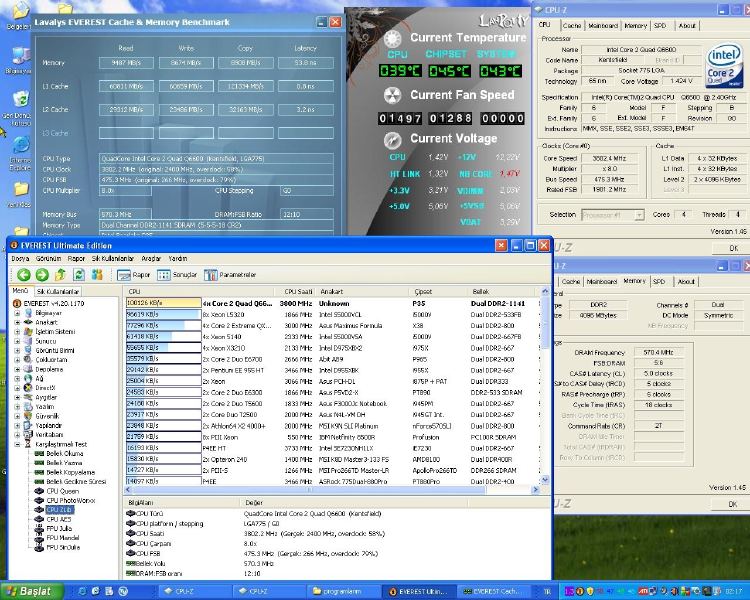
Task: Expand the Depolama tree node
Action: click(x=18, y=369)
